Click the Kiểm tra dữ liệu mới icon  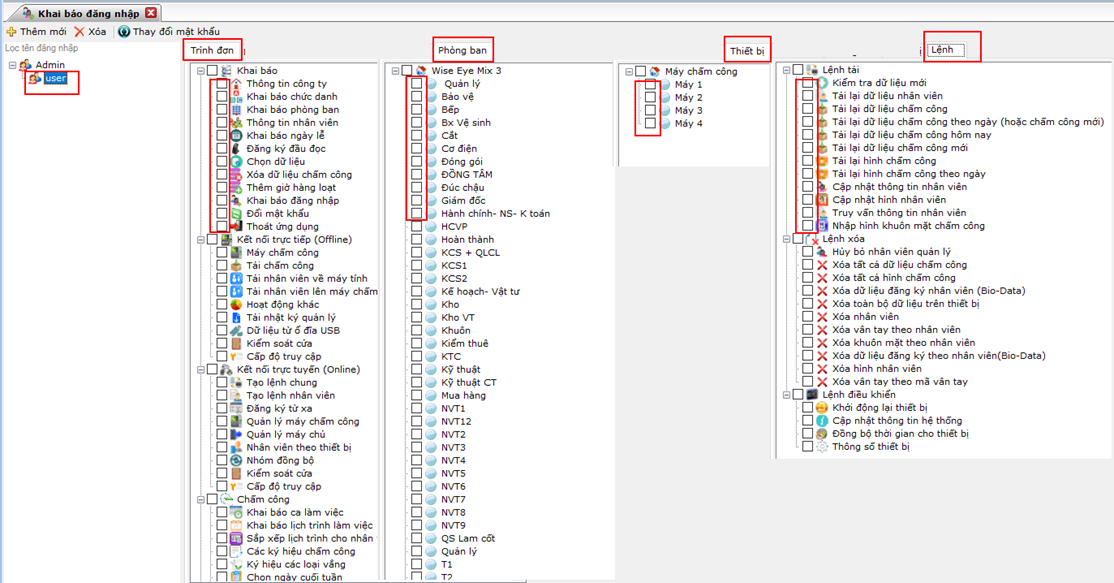coord(822,83)
